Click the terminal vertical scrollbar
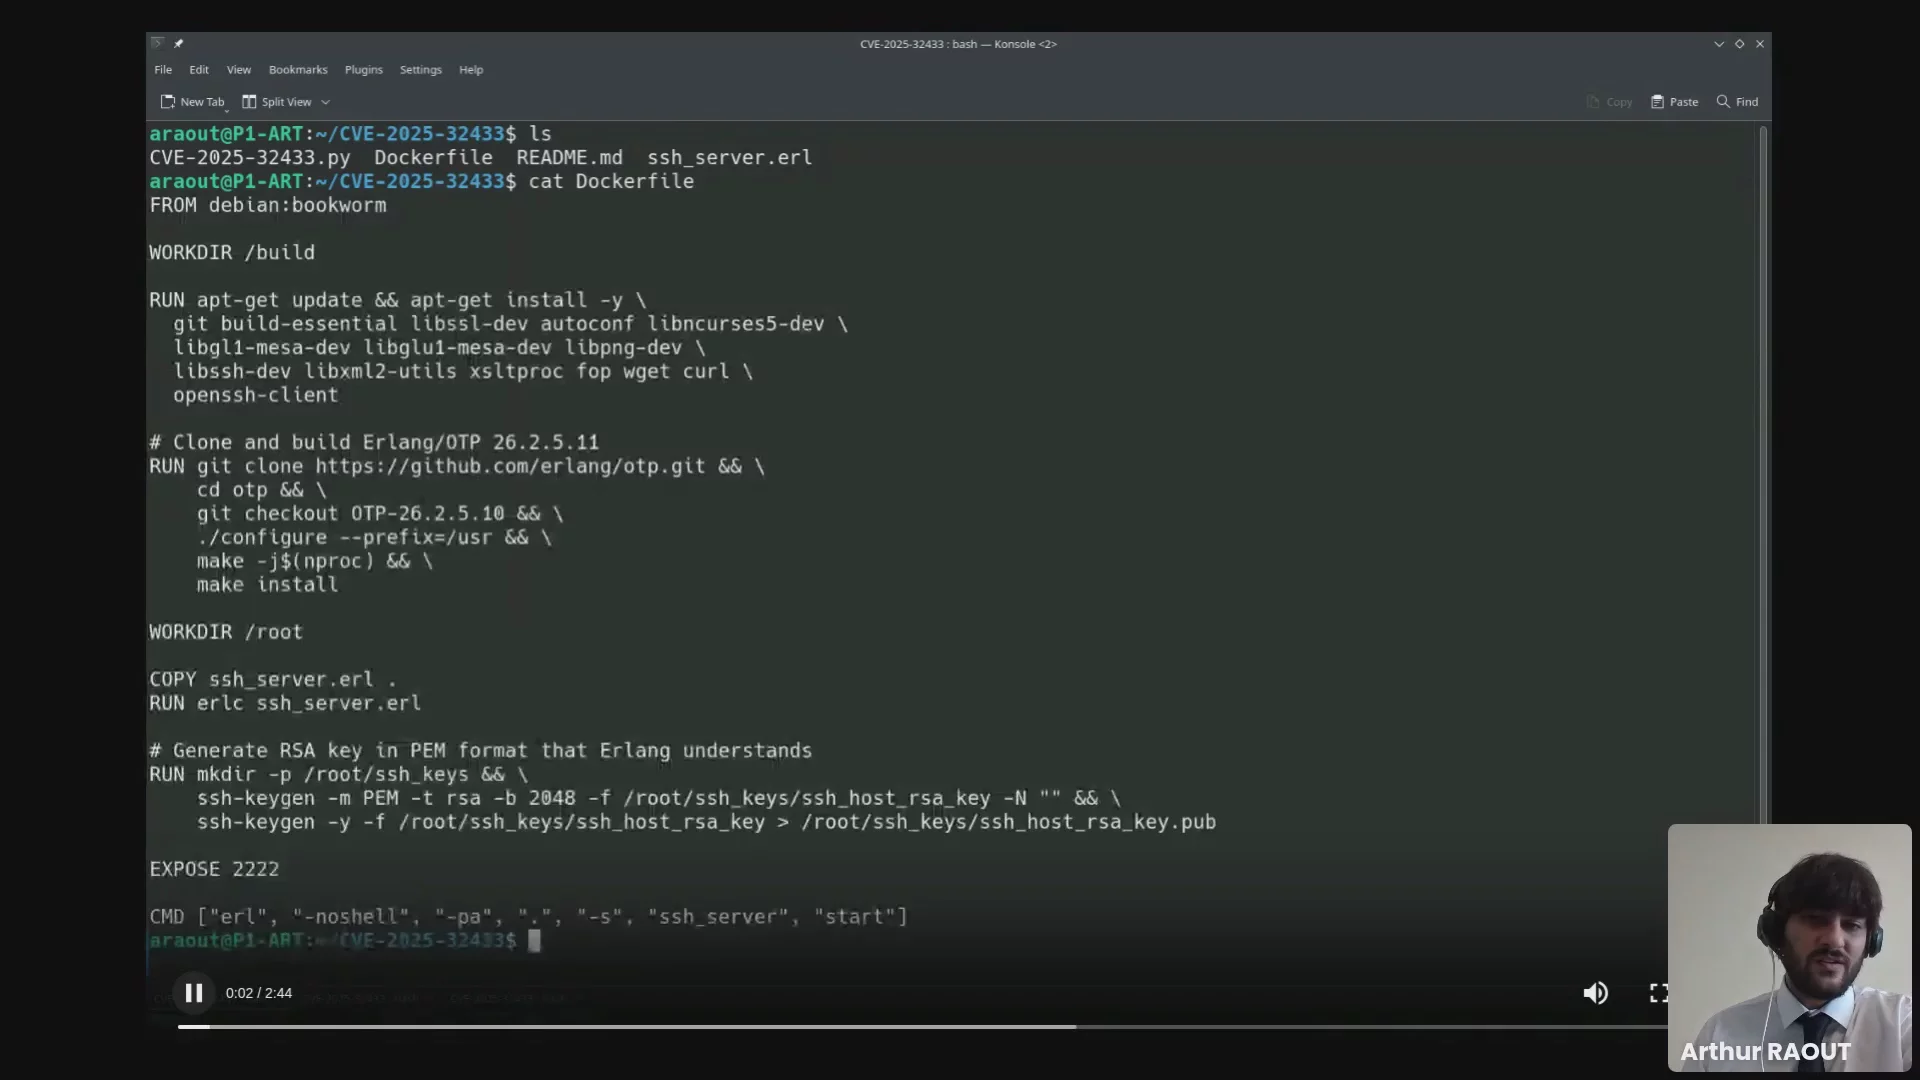The image size is (1920, 1080). (1763, 475)
